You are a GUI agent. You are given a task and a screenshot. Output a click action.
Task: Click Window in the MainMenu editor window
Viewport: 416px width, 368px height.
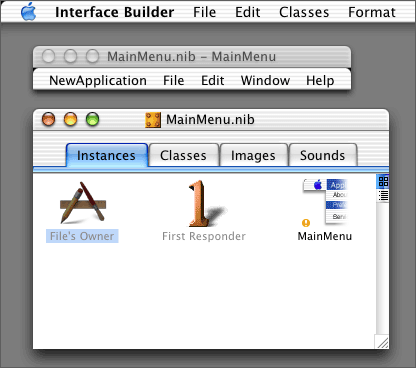(265, 81)
